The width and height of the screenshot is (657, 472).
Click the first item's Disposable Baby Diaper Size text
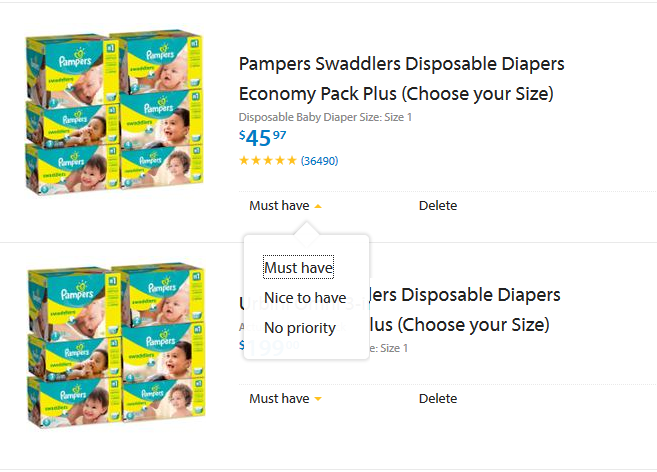(325, 117)
